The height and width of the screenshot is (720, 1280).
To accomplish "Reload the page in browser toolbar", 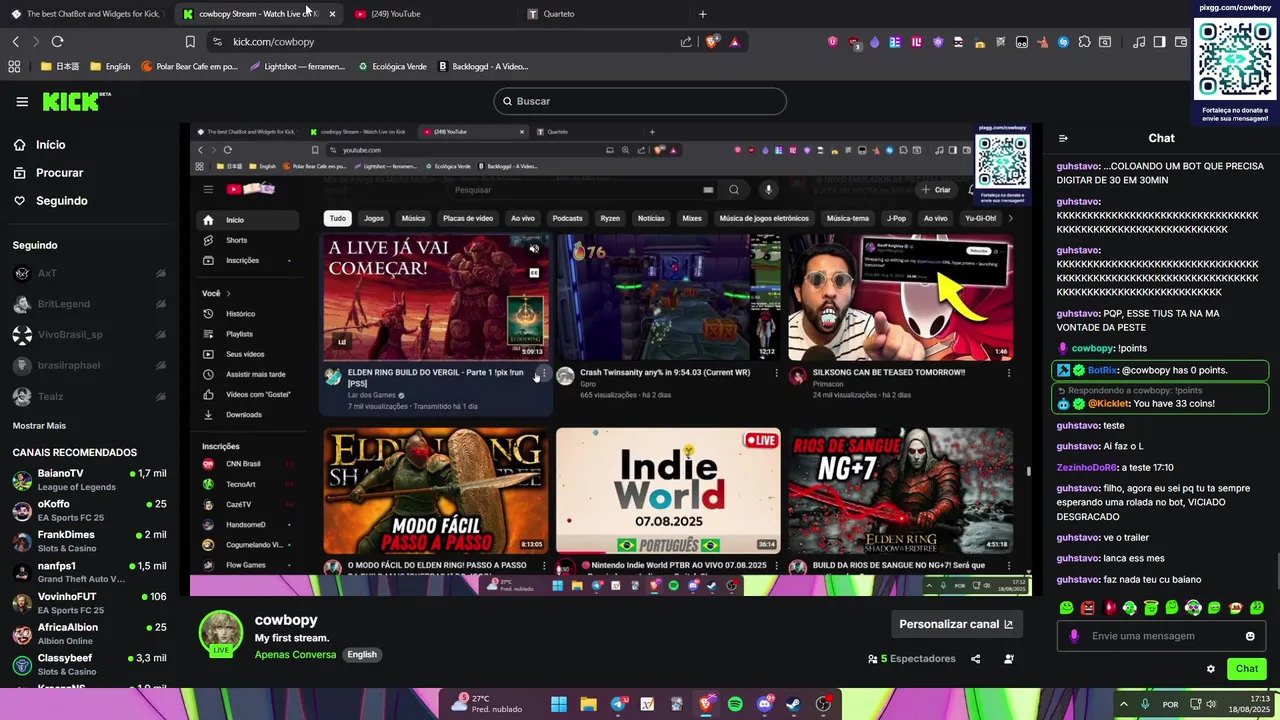I will tap(57, 41).
